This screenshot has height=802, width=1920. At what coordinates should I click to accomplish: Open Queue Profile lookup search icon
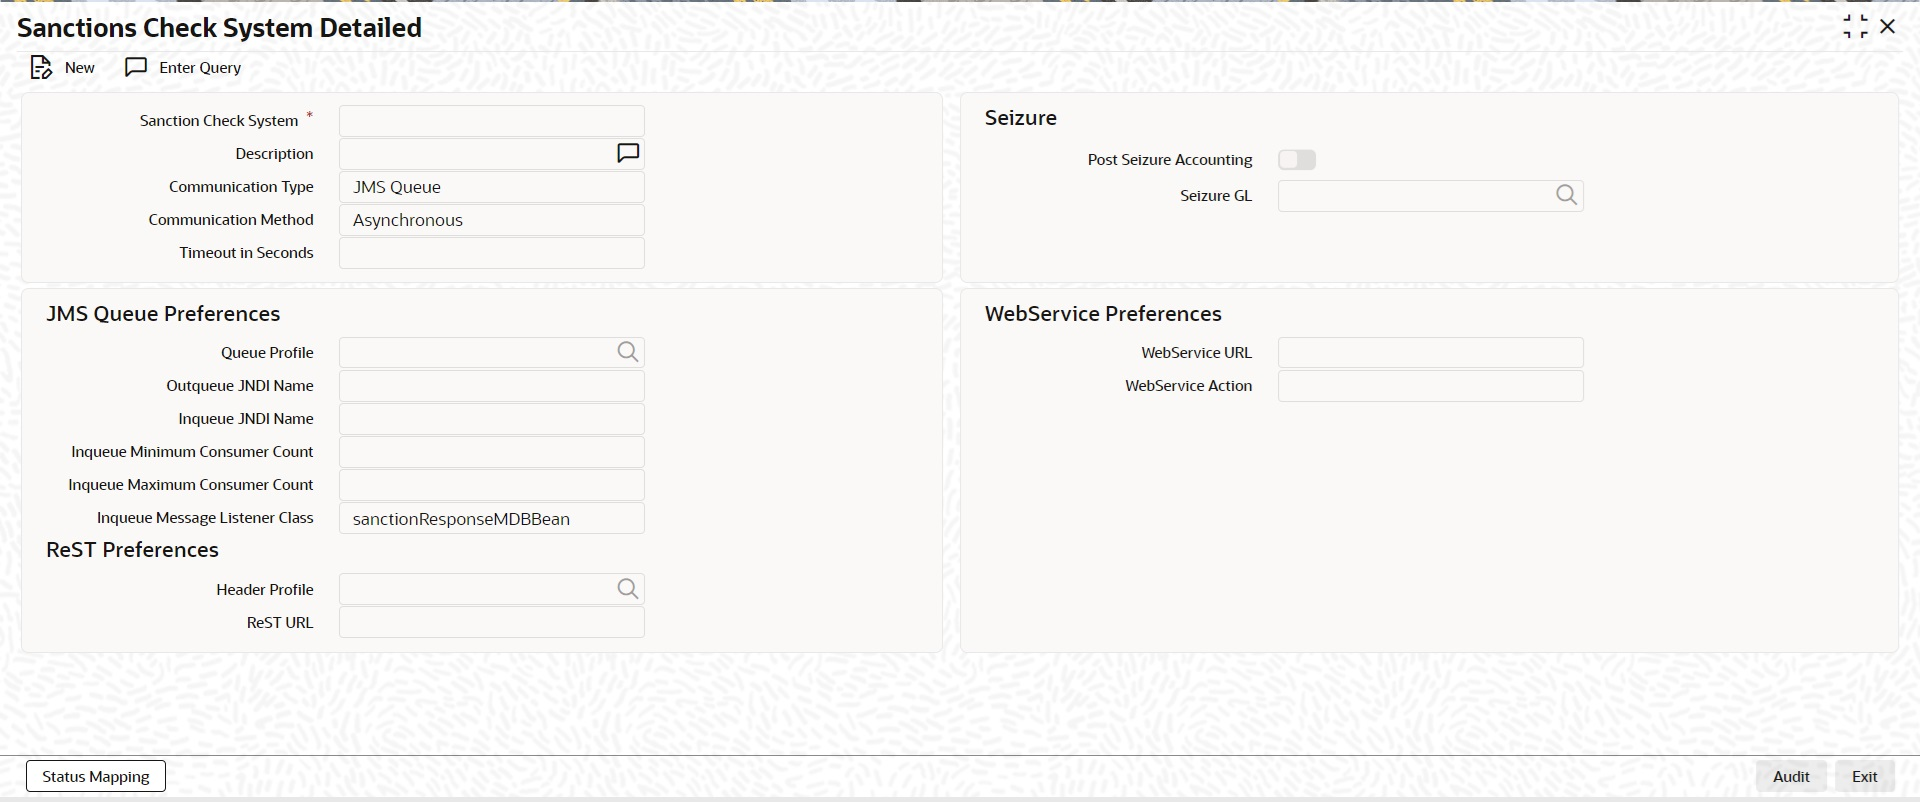[x=628, y=352]
